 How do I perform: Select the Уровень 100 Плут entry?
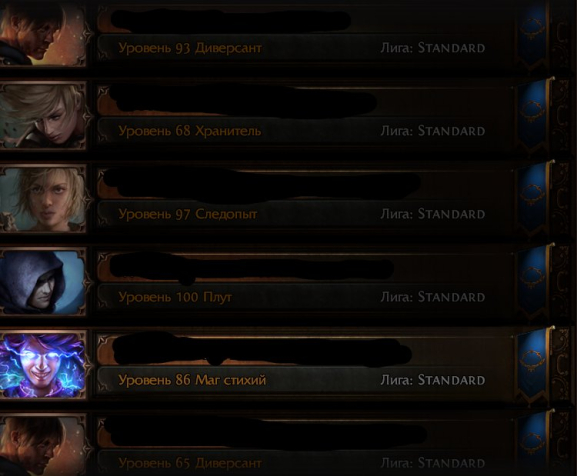tap(175, 297)
